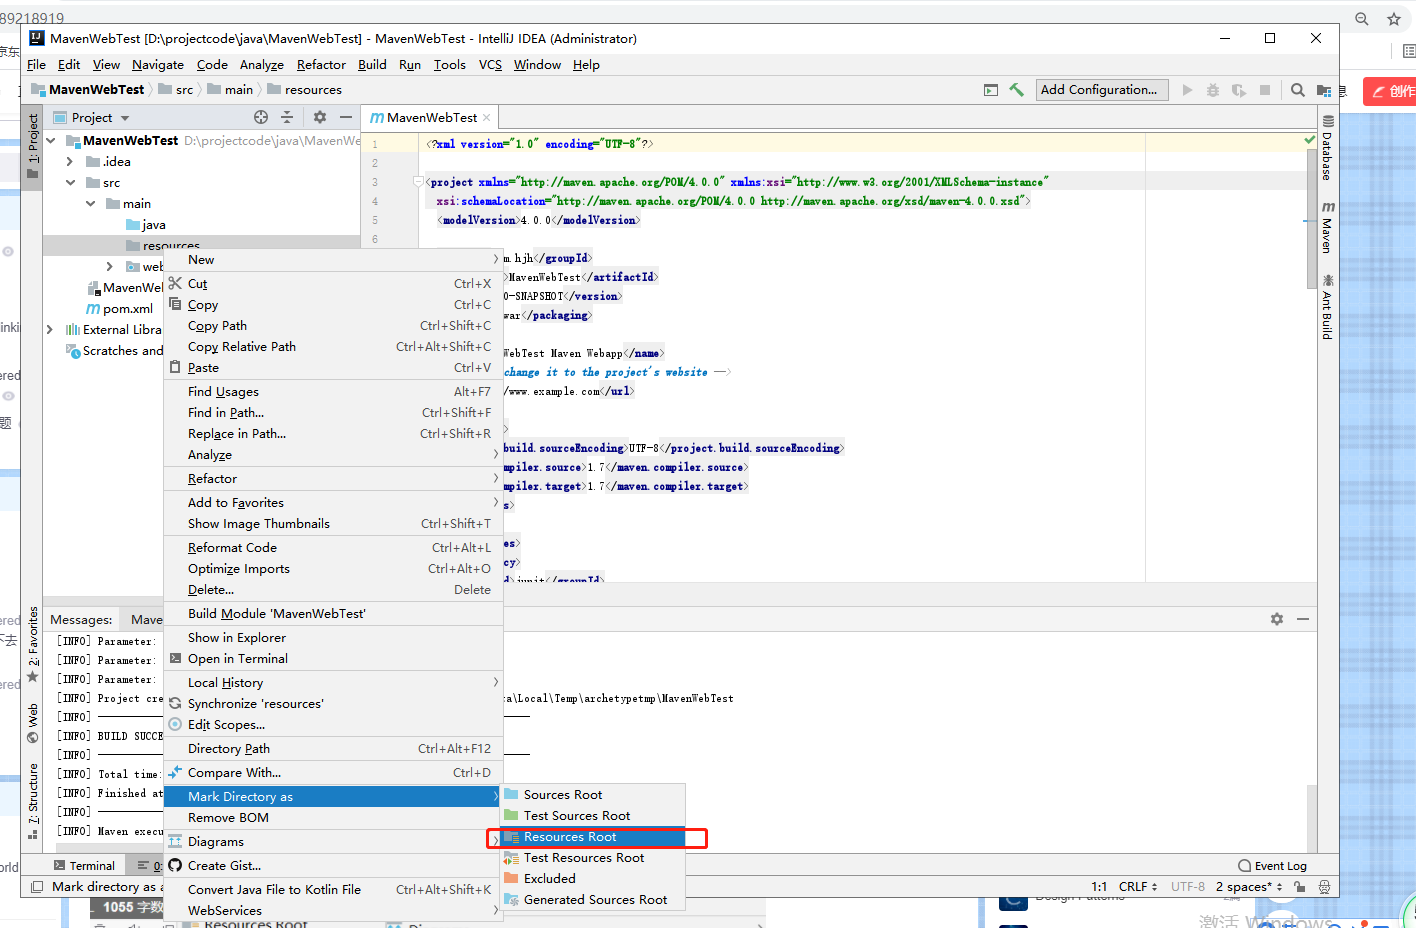This screenshot has height=928, width=1416.
Task: Click the Collapse All icon in Project panel
Action: tap(287, 117)
